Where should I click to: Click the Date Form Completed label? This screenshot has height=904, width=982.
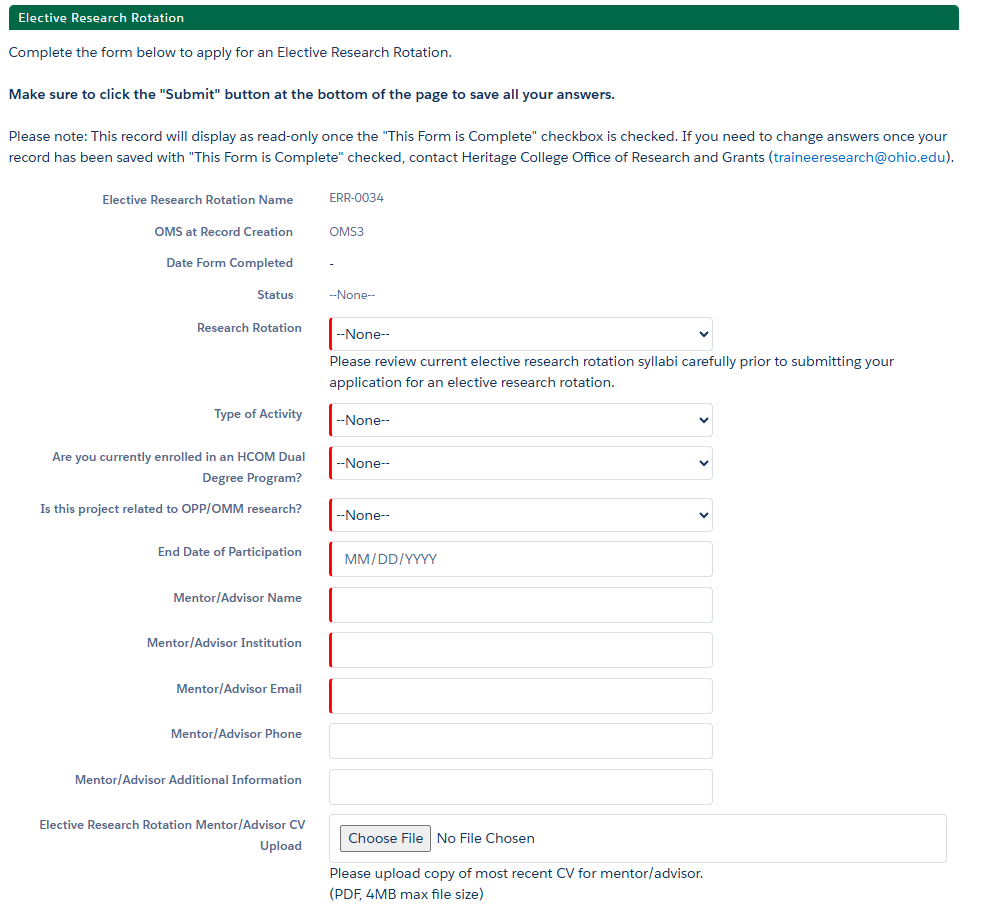pos(229,263)
